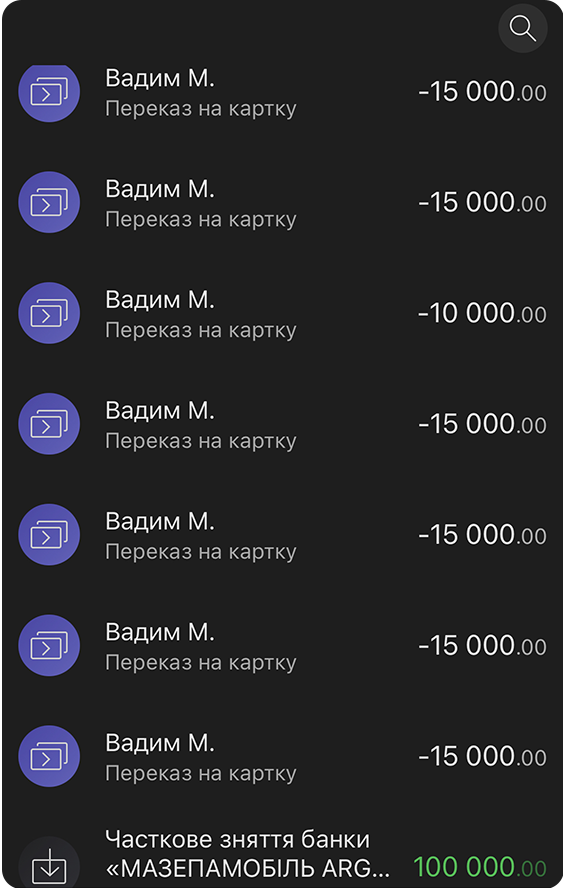Tap Переказ на картку under the third Вадим М.
This screenshot has width=563, height=888.
pos(201,330)
